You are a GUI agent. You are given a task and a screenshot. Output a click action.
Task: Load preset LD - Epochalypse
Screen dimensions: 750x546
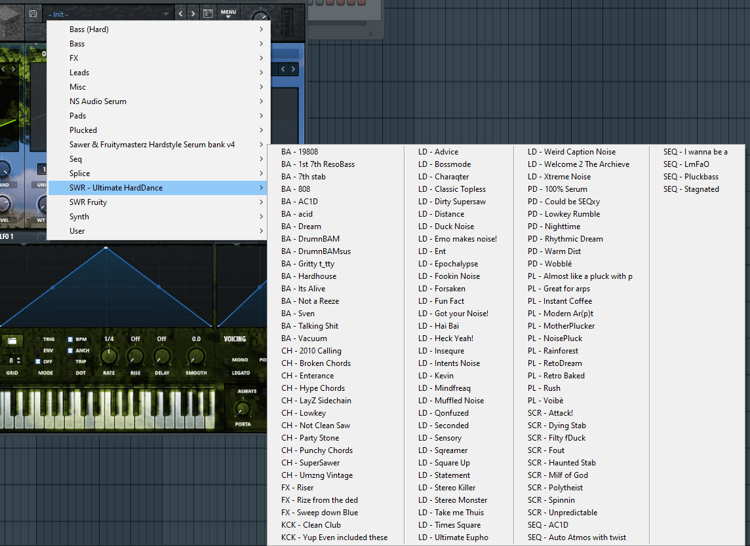pos(448,263)
